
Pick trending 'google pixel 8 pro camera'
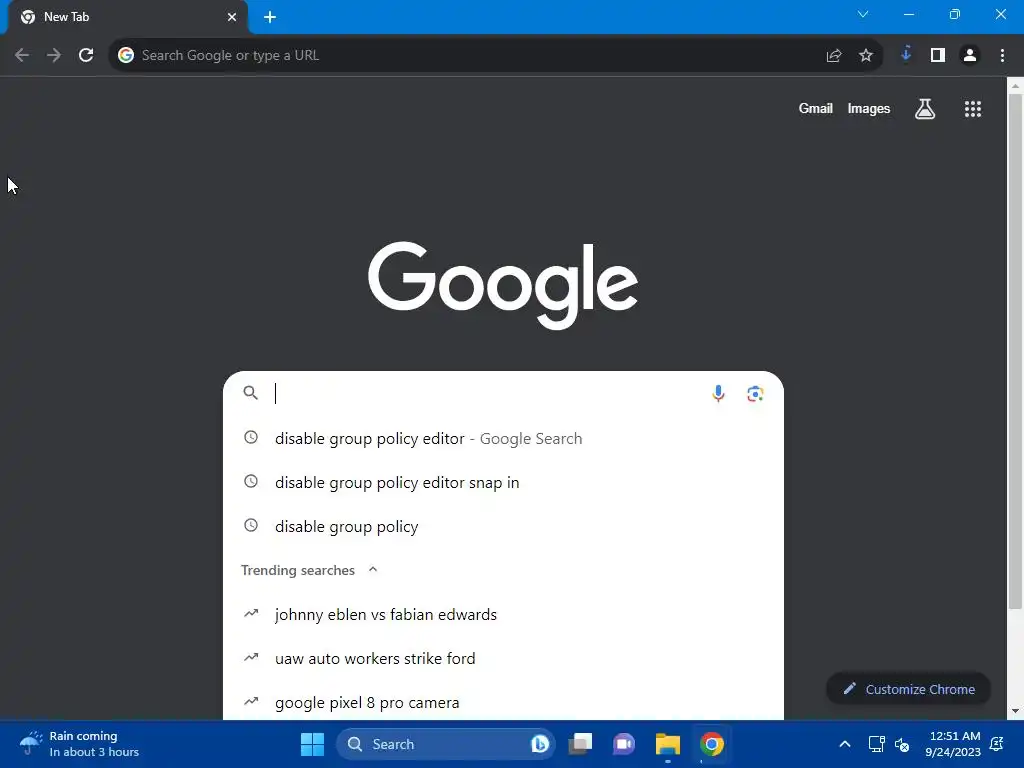[x=503, y=702]
